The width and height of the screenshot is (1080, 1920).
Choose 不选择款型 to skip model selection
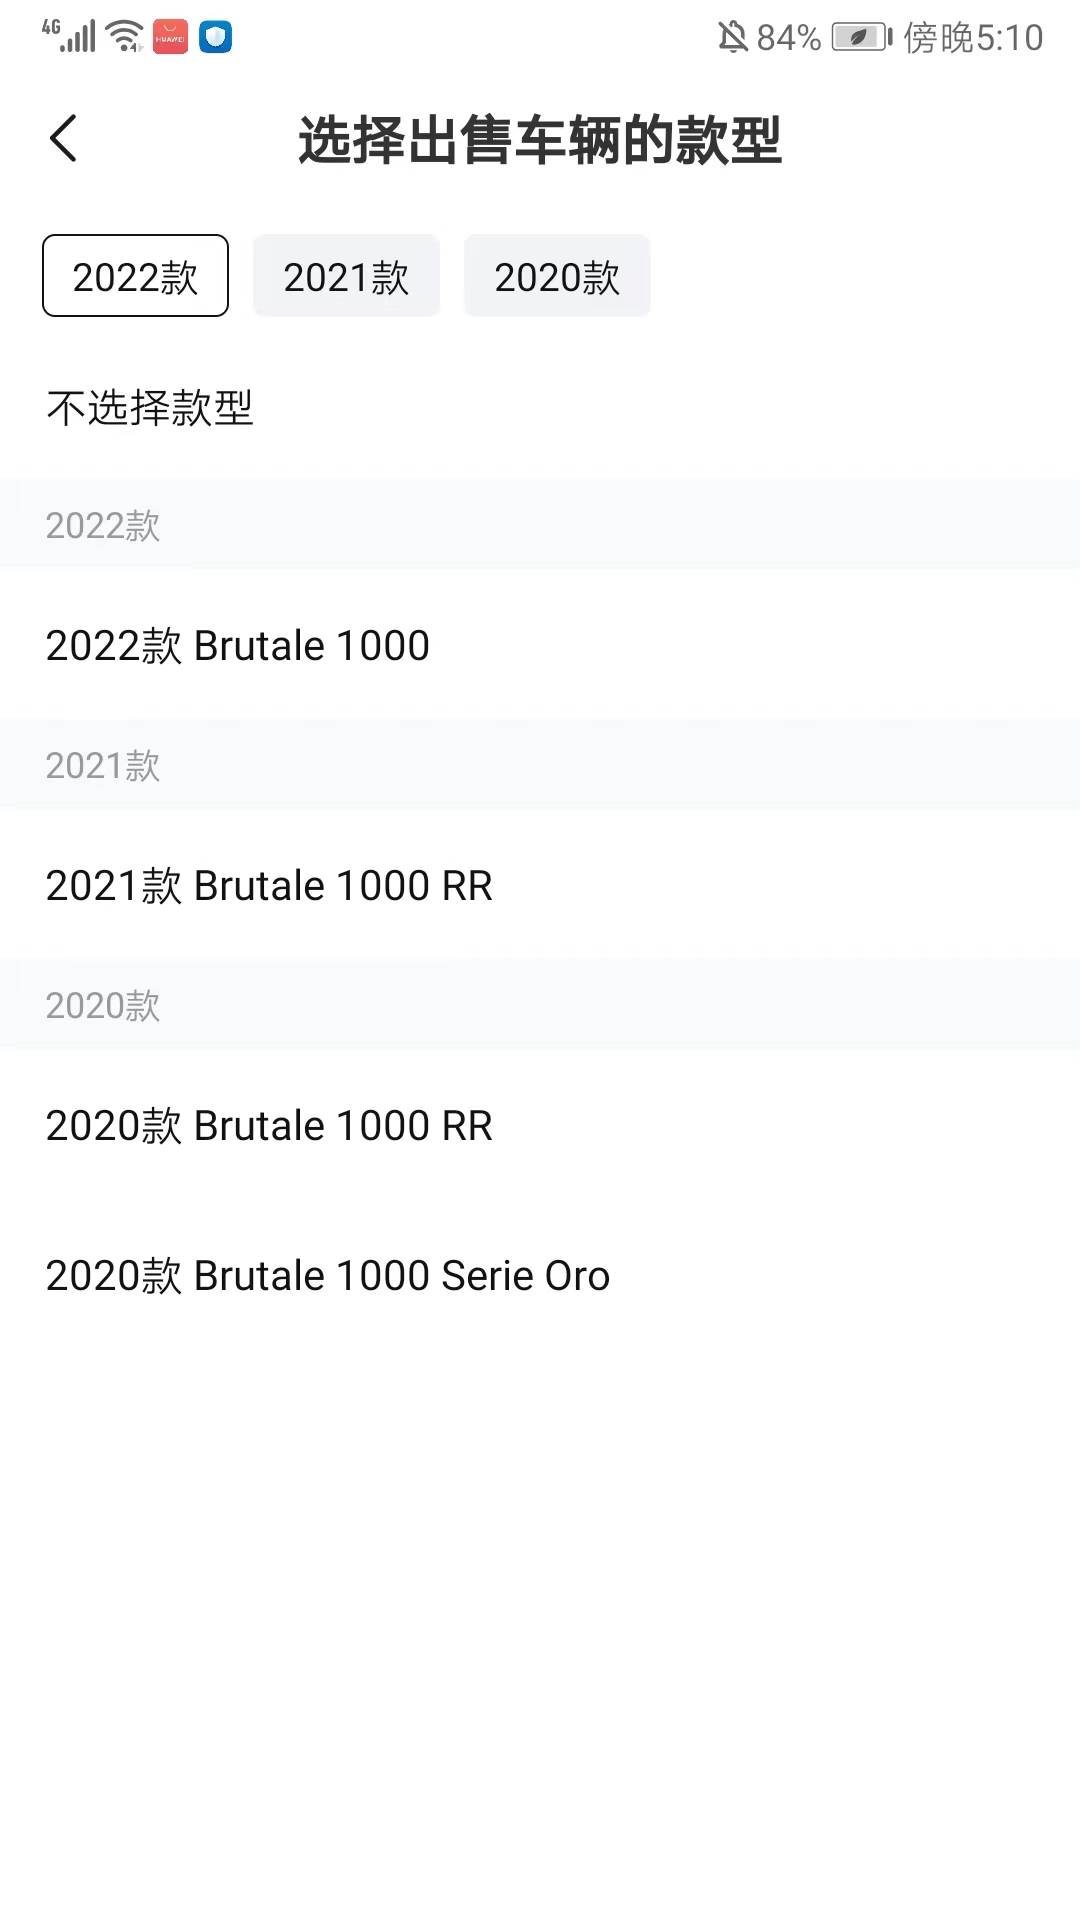pos(150,408)
